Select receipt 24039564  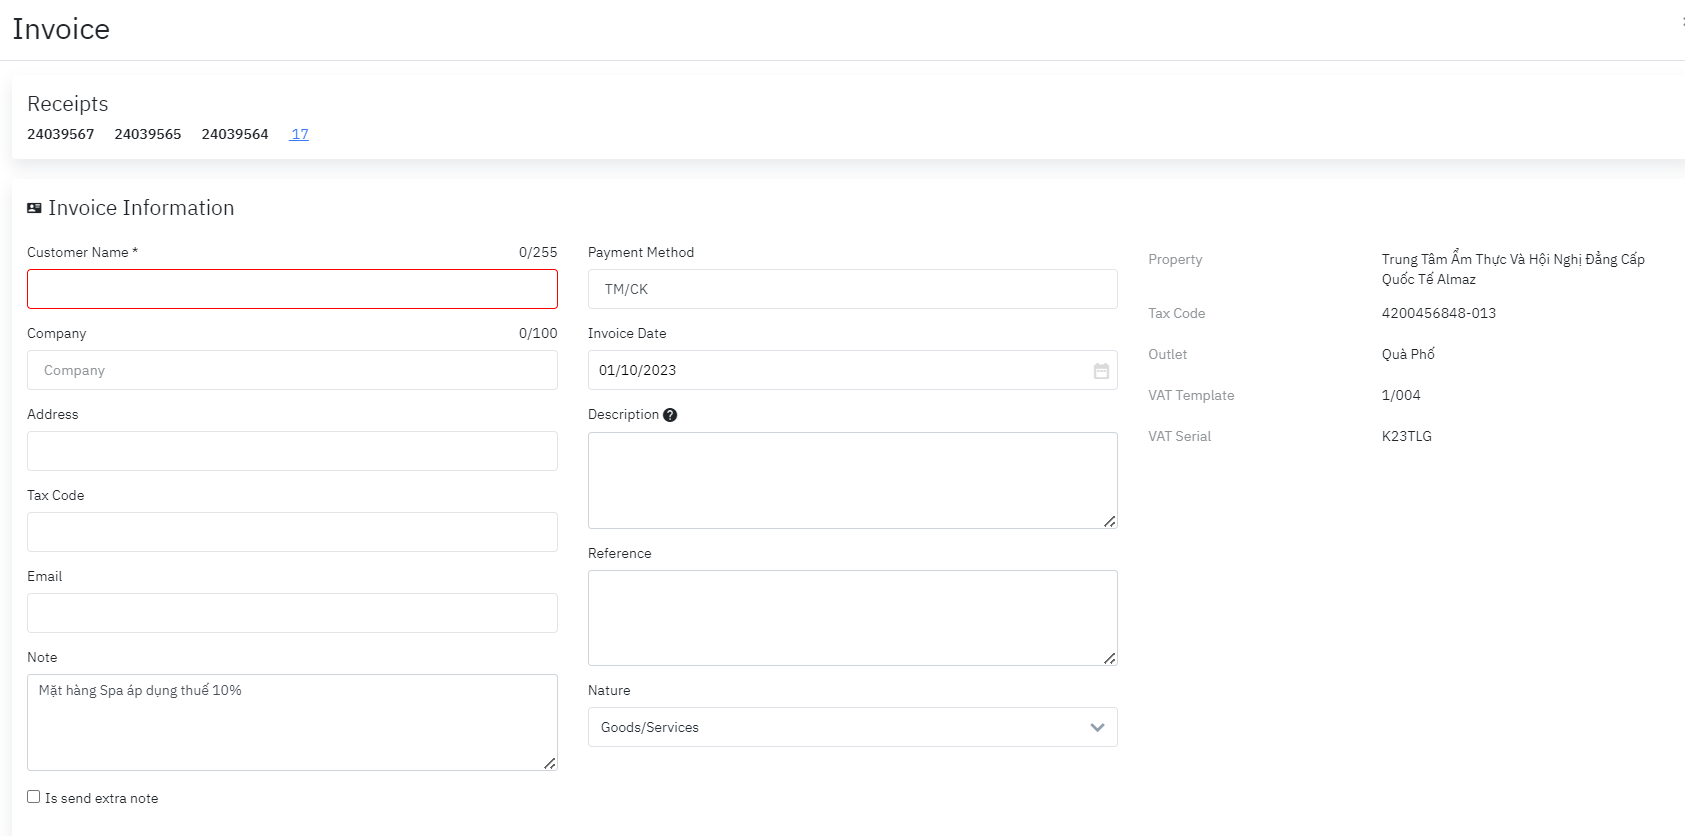tap(235, 134)
